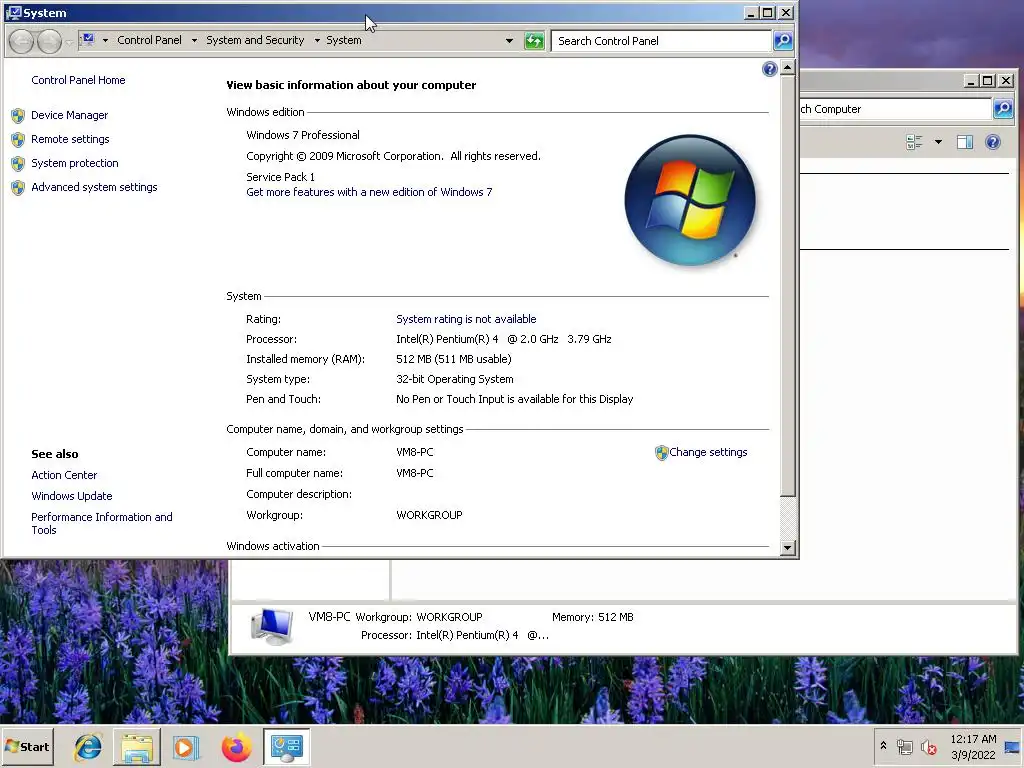
Task: Toggle the preview pane icon in Computer window
Action: (x=965, y=142)
